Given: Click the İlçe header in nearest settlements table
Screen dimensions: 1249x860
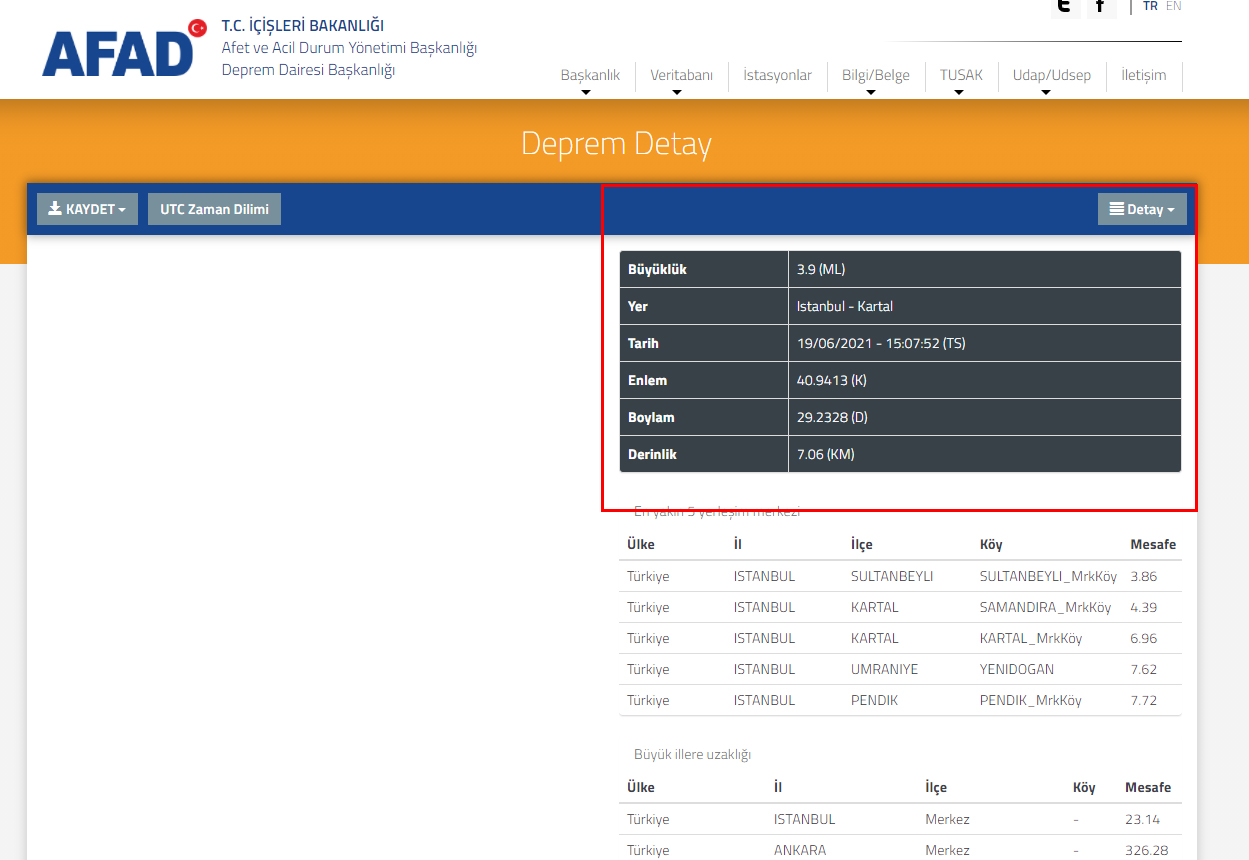Looking at the screenshot, I should (x=861, y=544).
